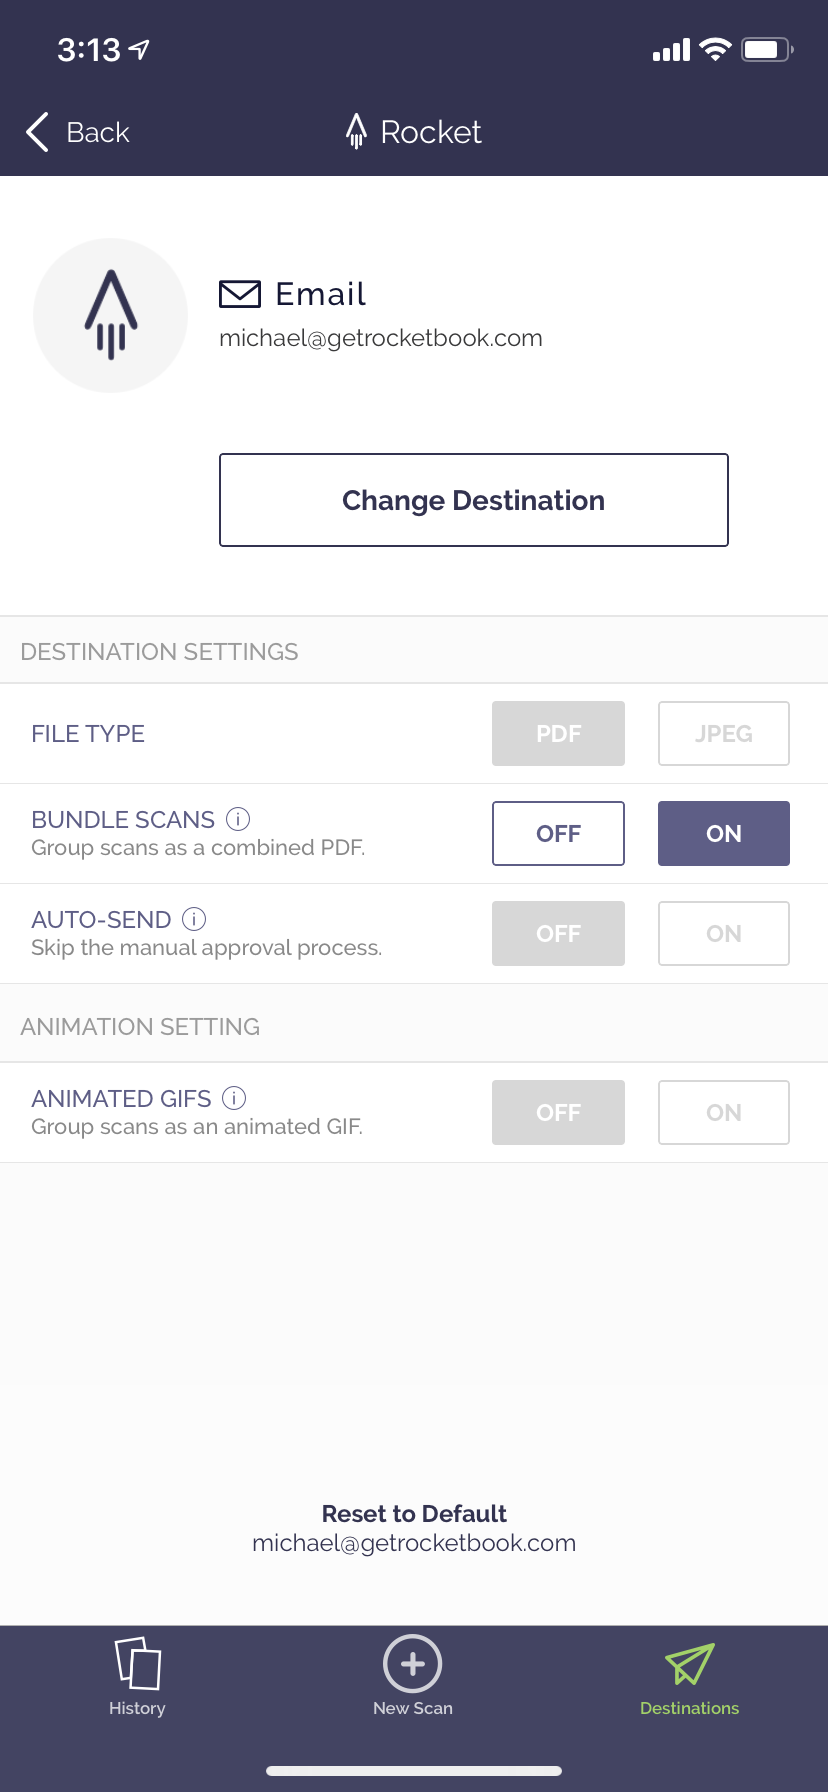Open Bundle Scans info icon
This screenshot has height=1792, width=828.
[x=238, y=819]
